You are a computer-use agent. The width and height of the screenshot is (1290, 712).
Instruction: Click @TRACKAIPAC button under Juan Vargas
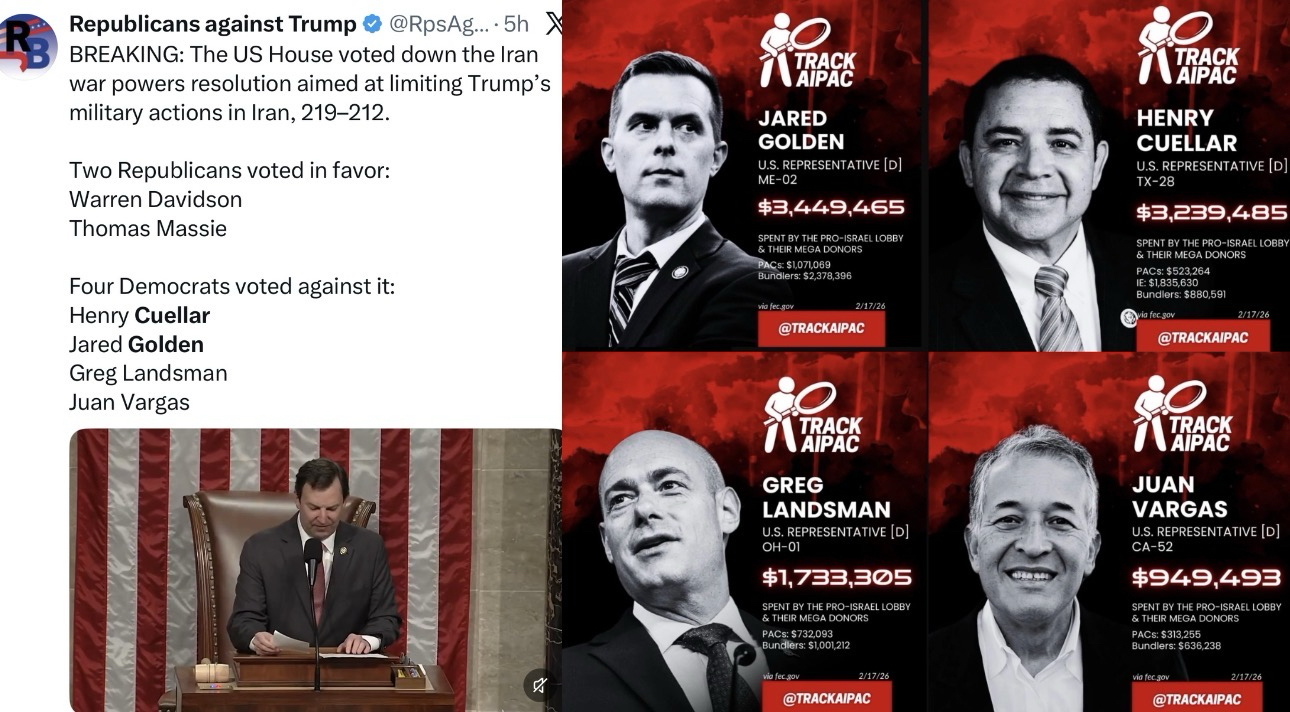tap(1197, 698)
